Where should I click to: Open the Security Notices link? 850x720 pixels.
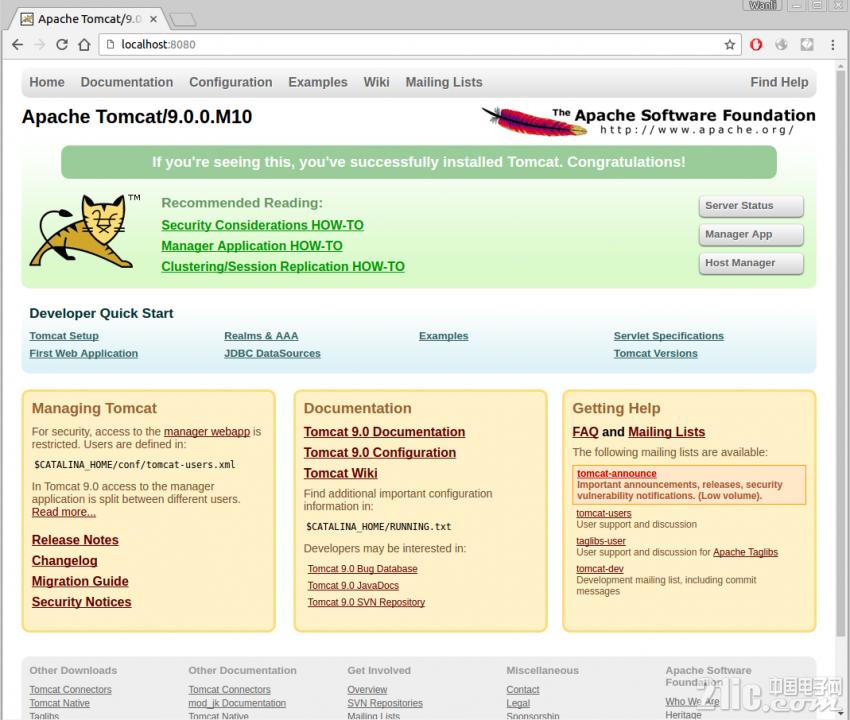(81, 602)
